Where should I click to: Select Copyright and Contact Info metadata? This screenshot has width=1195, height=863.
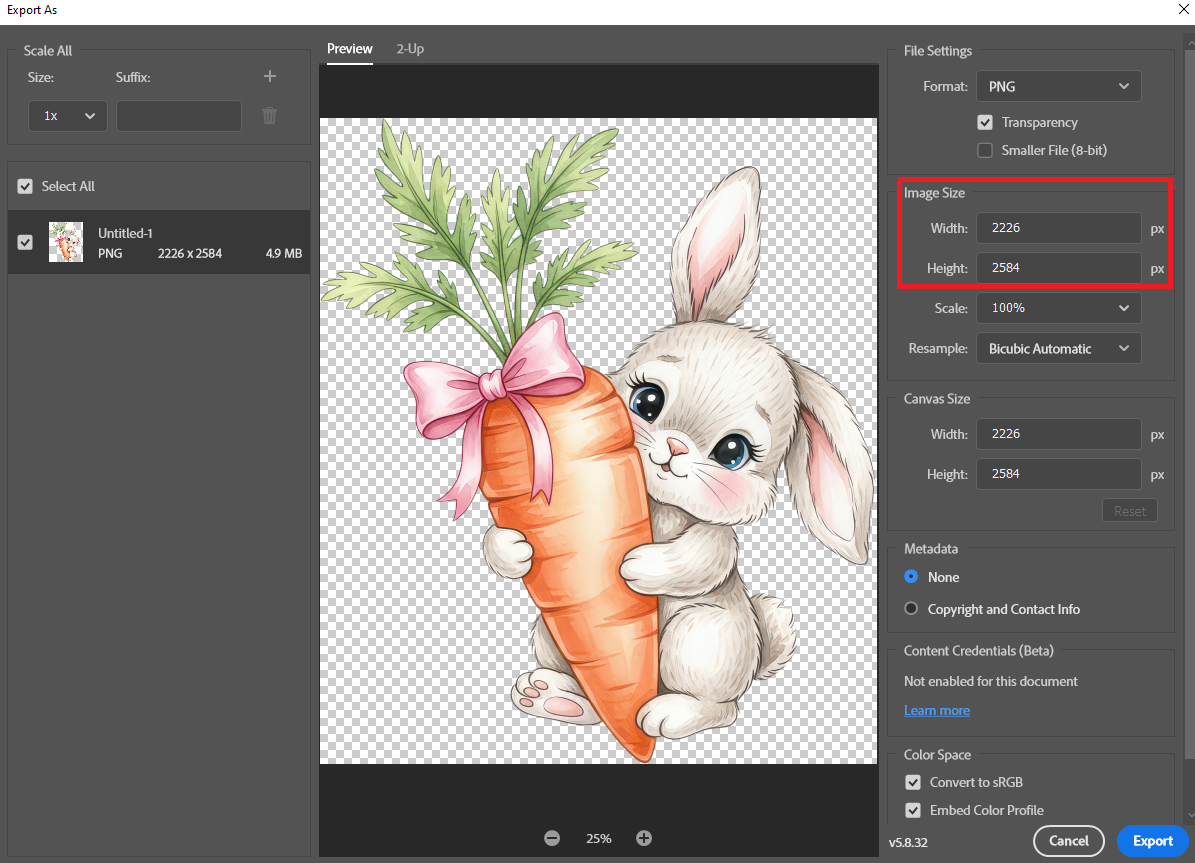(911, 608)
